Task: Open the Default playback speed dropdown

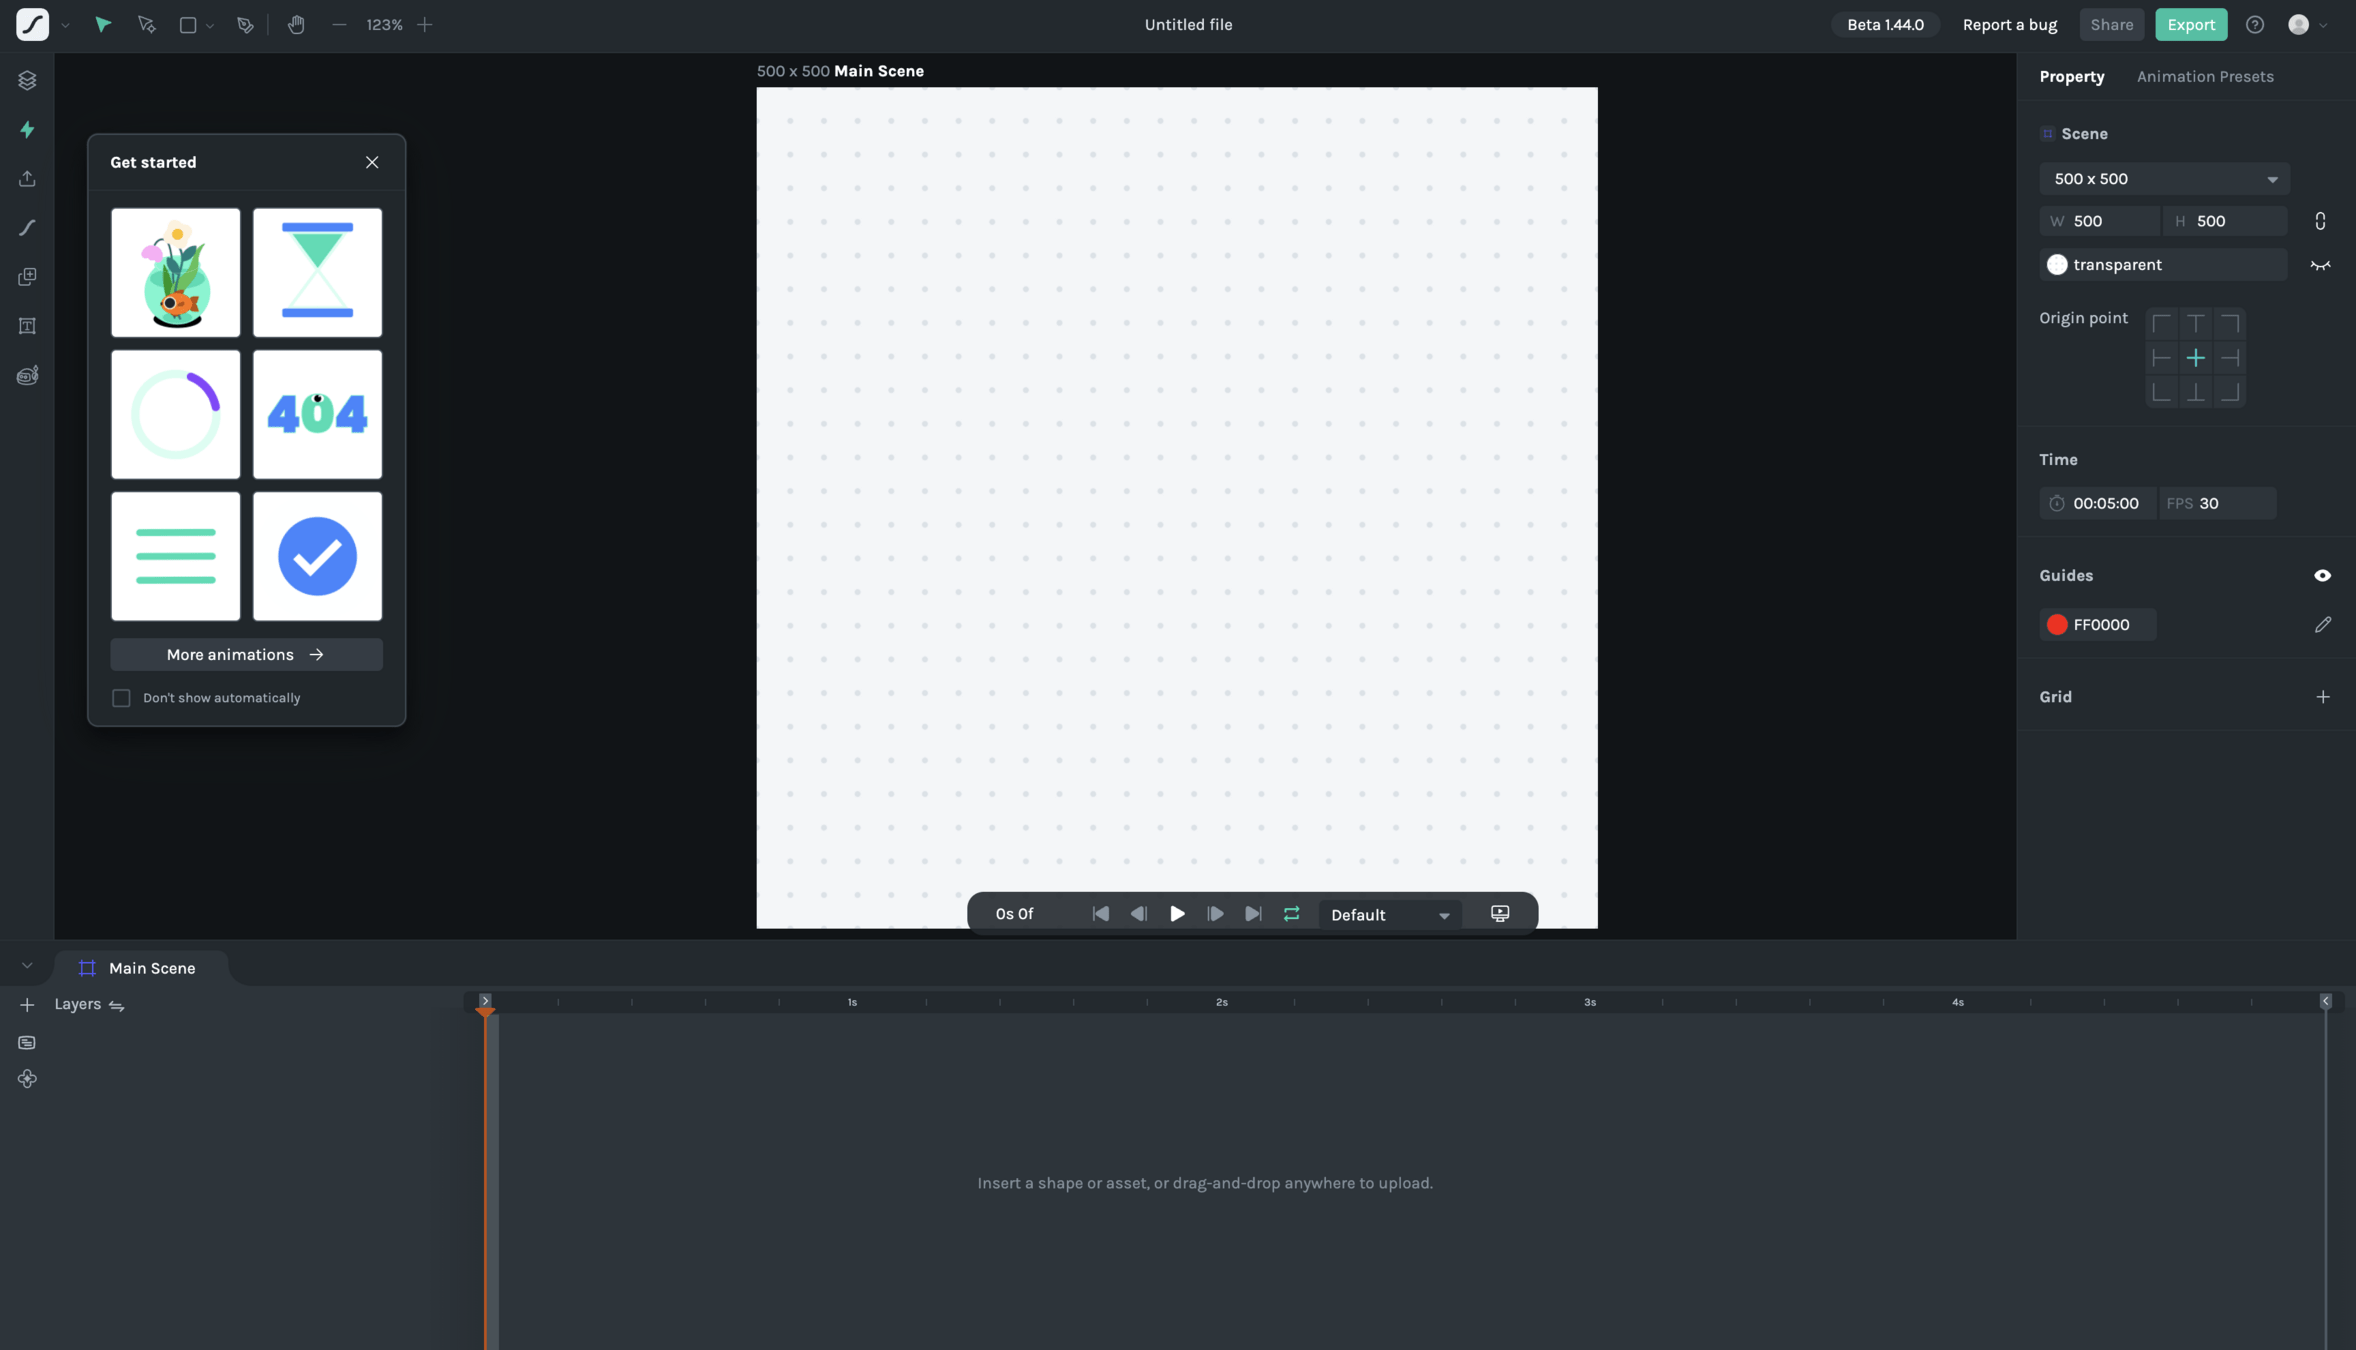Action: [1389, 915]
